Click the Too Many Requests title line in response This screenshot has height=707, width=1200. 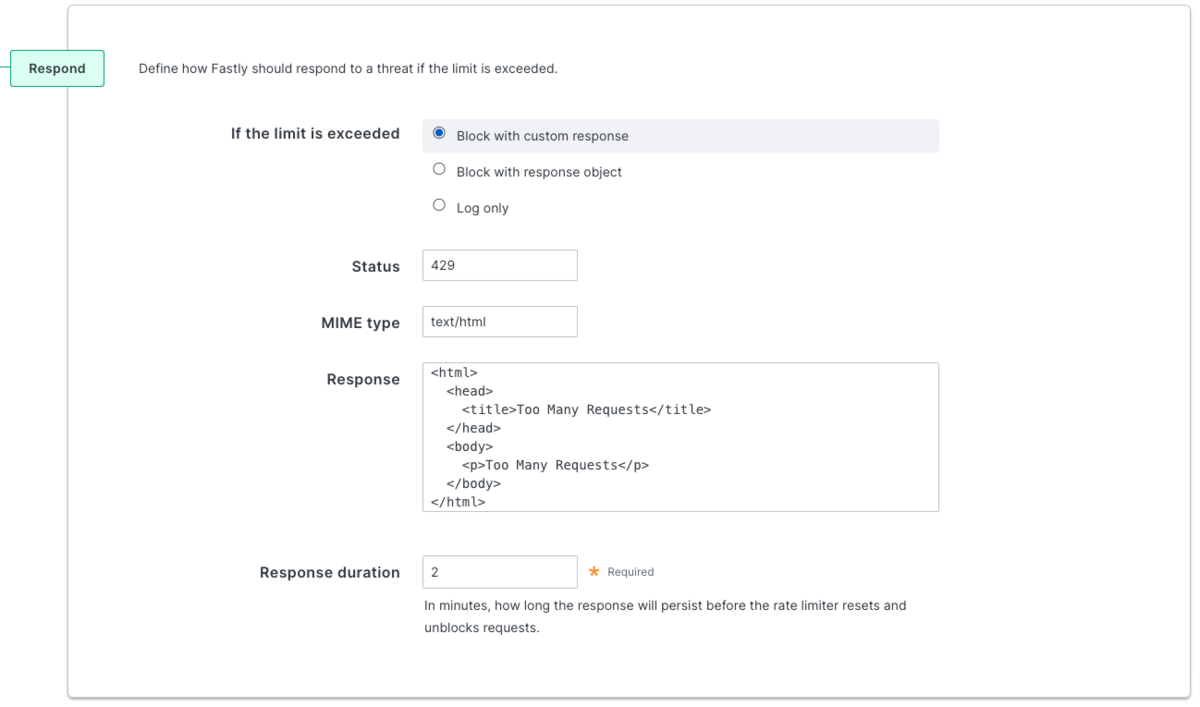[x=586, y=409]
